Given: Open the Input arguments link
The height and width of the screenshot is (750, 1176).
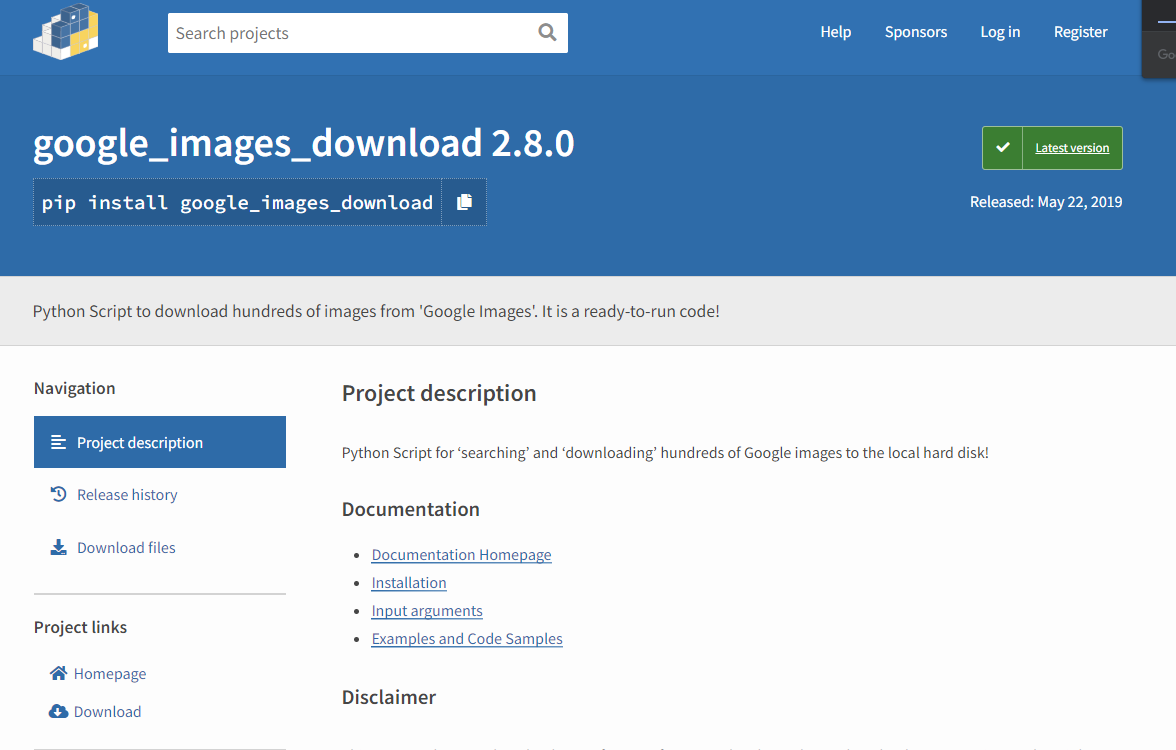Looking at the screenshot, I should coord(427,611).
